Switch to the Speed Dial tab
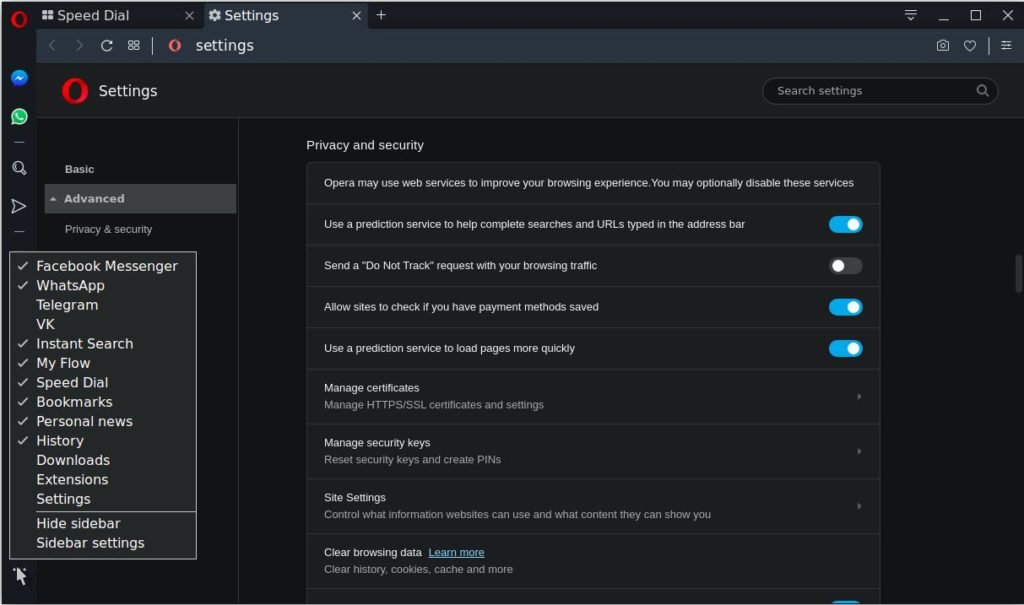Viewport: 1024px width, 605px height. coord(118,16)
